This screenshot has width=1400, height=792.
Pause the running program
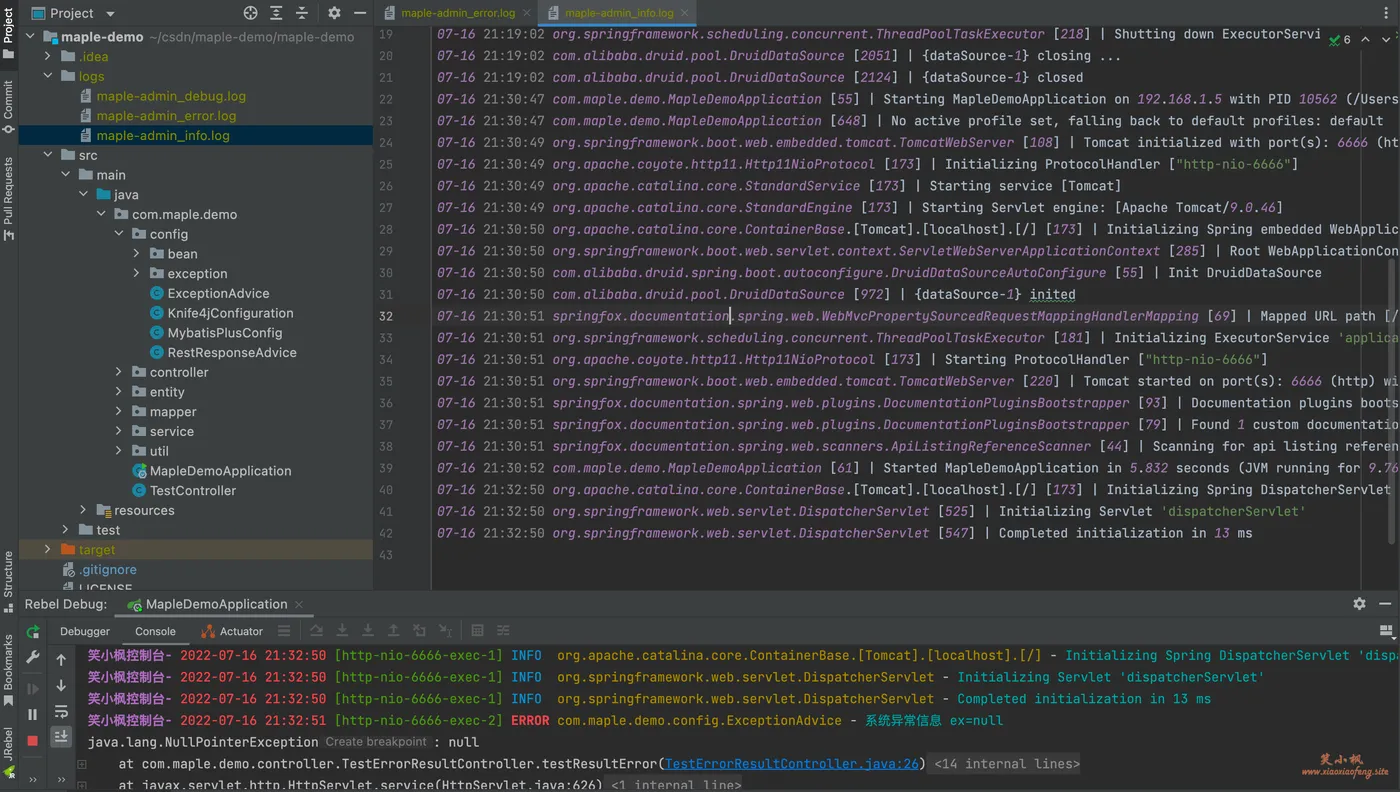33,714
